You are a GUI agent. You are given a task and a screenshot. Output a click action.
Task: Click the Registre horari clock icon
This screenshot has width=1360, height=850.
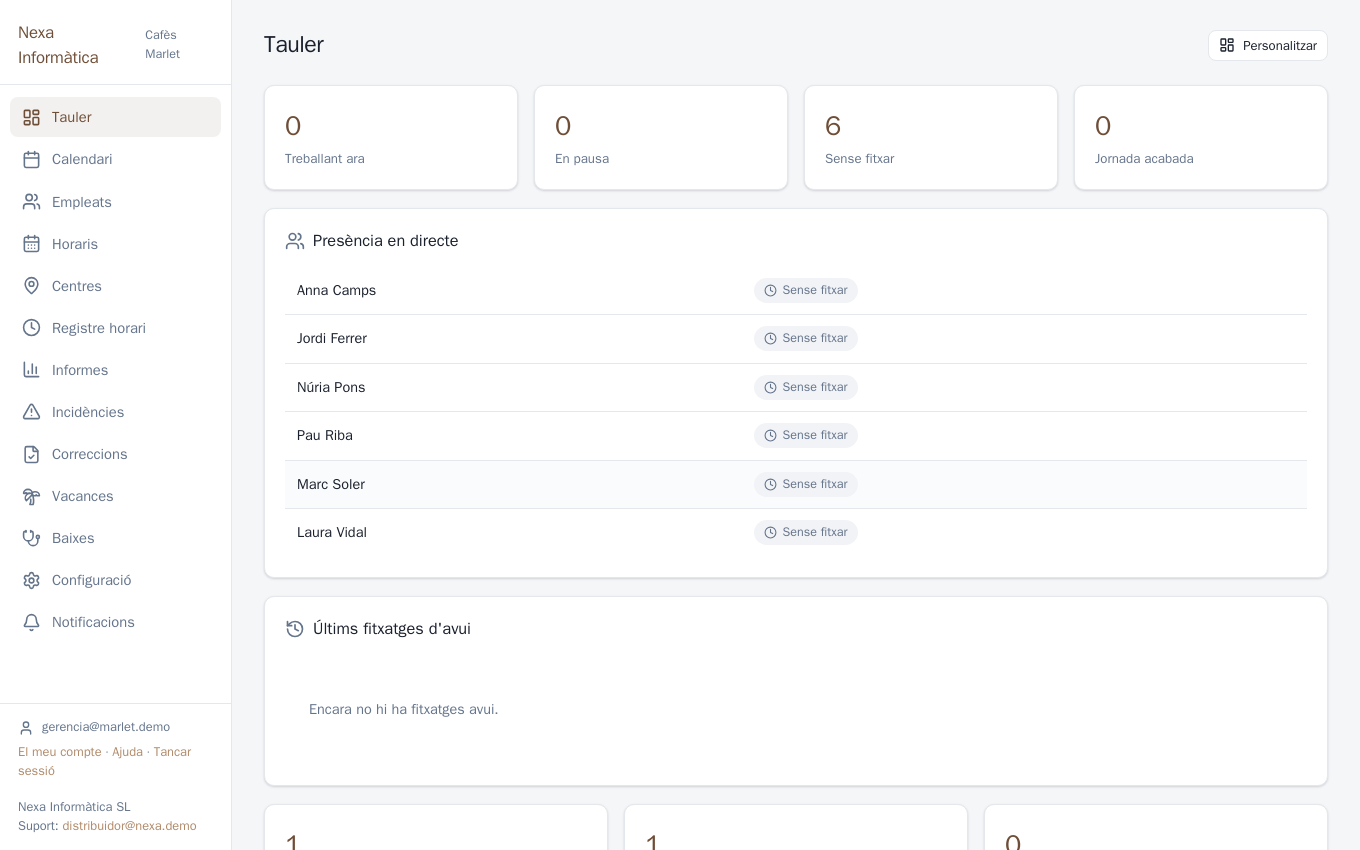(32, 328)
